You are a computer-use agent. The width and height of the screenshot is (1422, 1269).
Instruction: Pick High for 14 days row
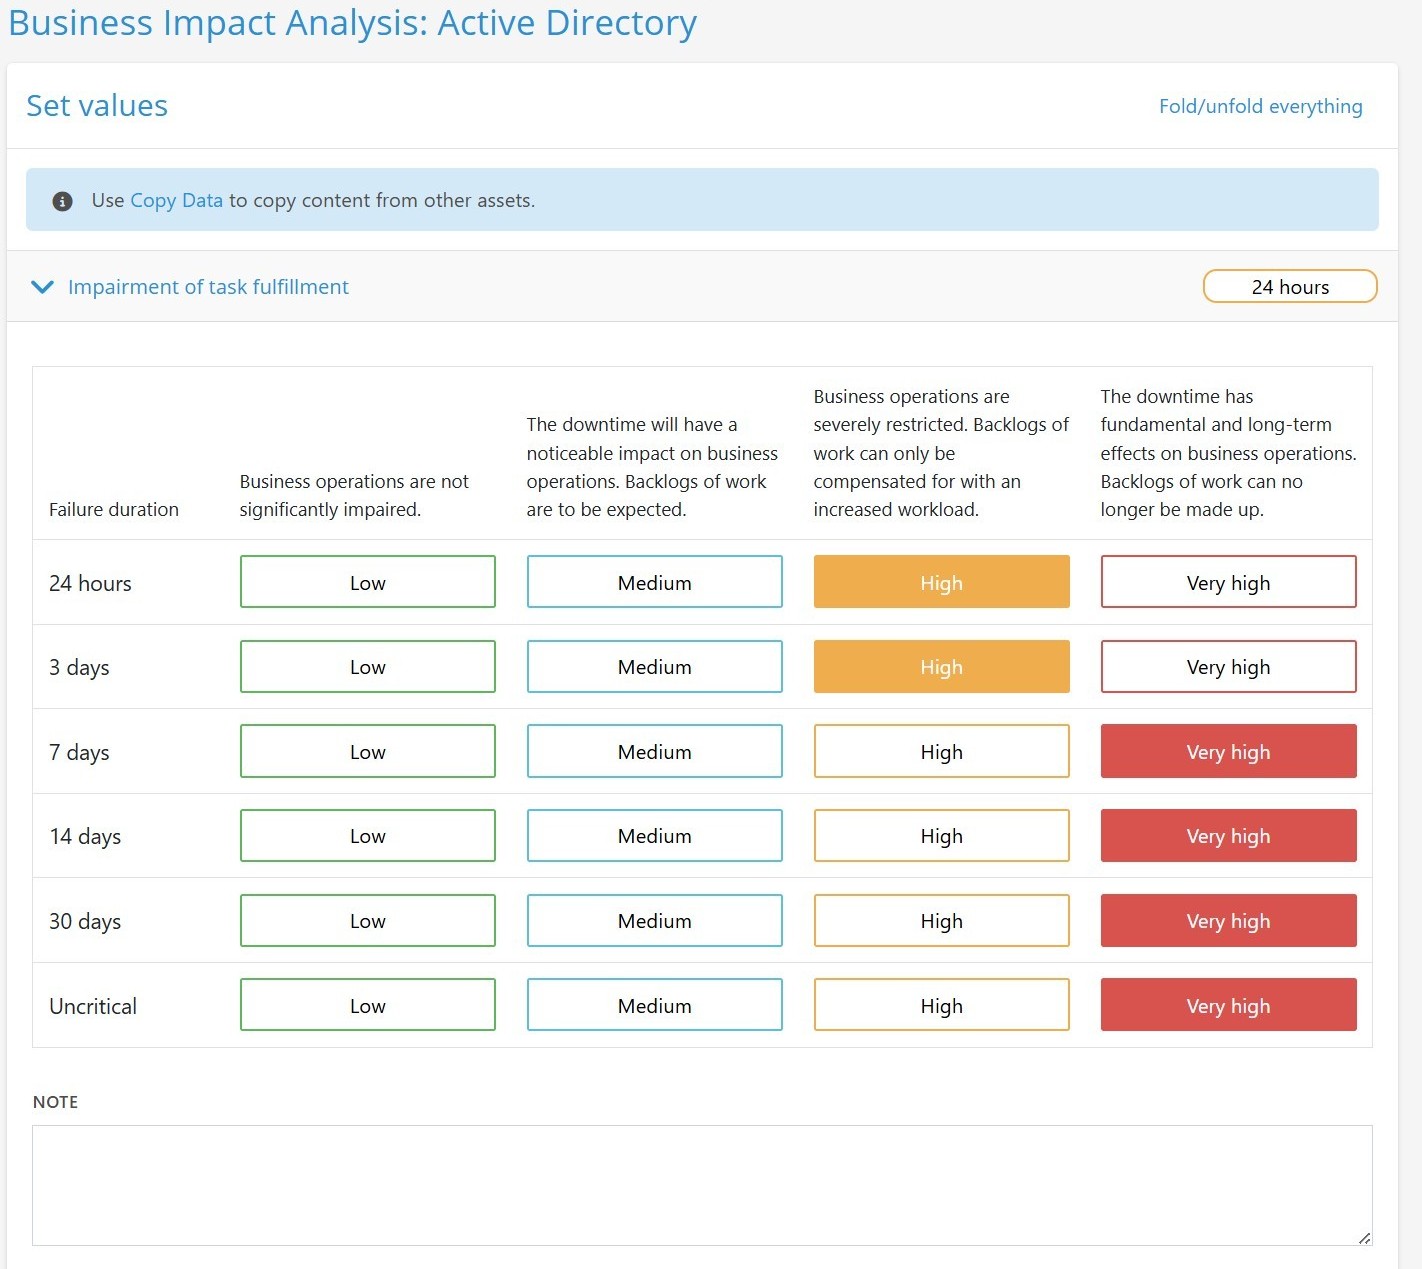941,836
